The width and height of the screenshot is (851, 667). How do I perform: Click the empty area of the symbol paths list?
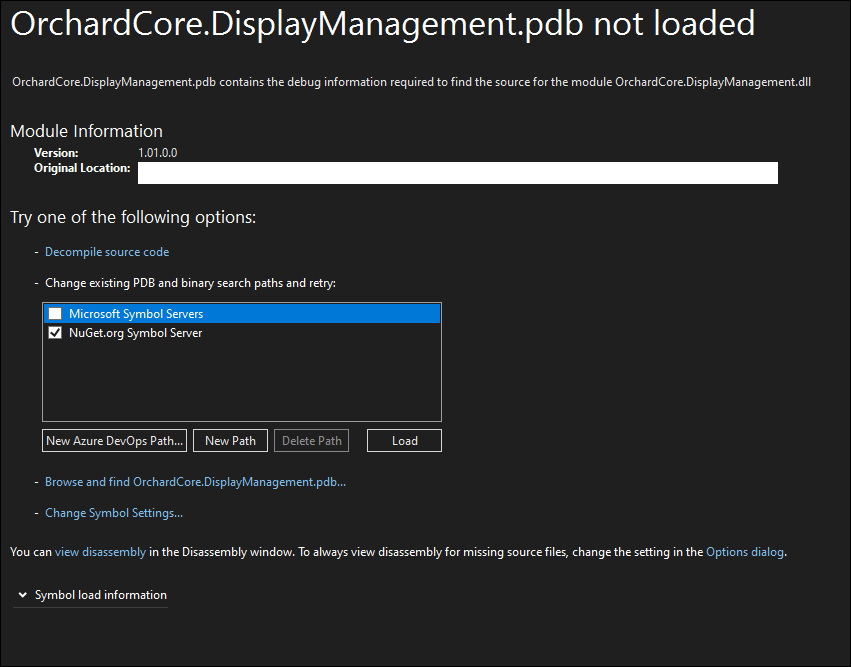coord(240,385)
